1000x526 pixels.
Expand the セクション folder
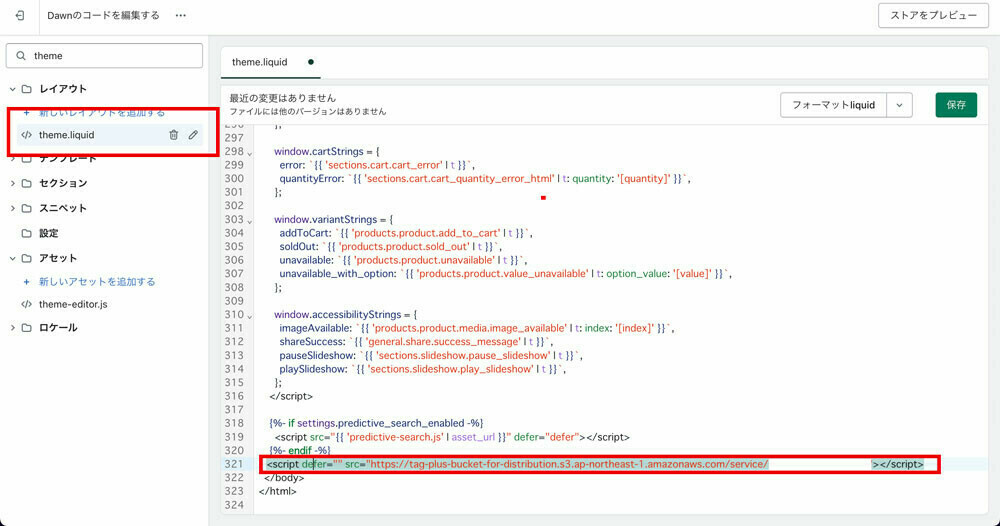click(12, 184)
